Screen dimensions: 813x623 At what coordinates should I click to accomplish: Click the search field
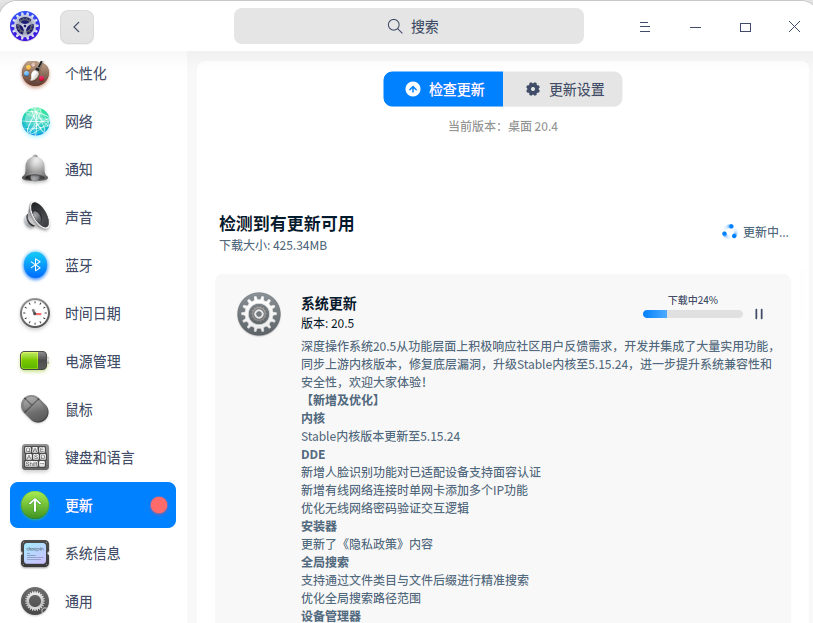409,26
